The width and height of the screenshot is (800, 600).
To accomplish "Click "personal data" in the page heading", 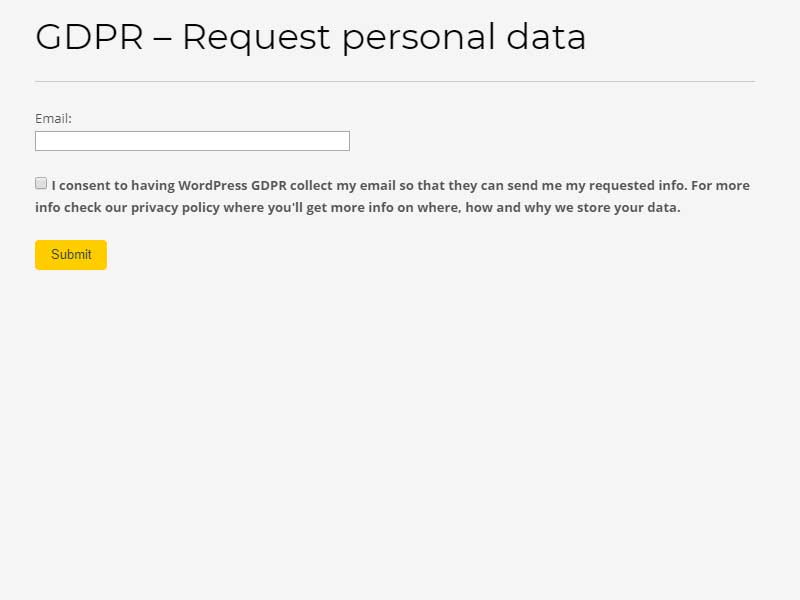I will tap(464, 37).
